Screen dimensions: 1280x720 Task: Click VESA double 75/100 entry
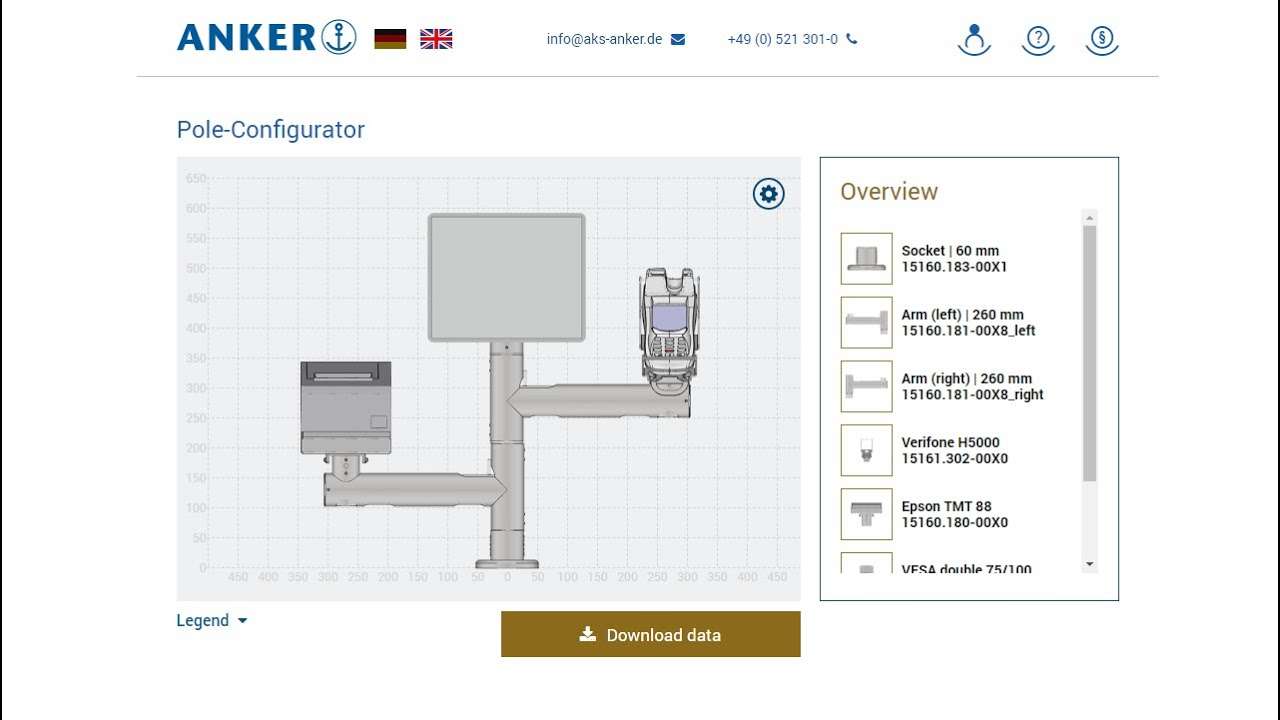pyautogui.click(x=966, y=569)
